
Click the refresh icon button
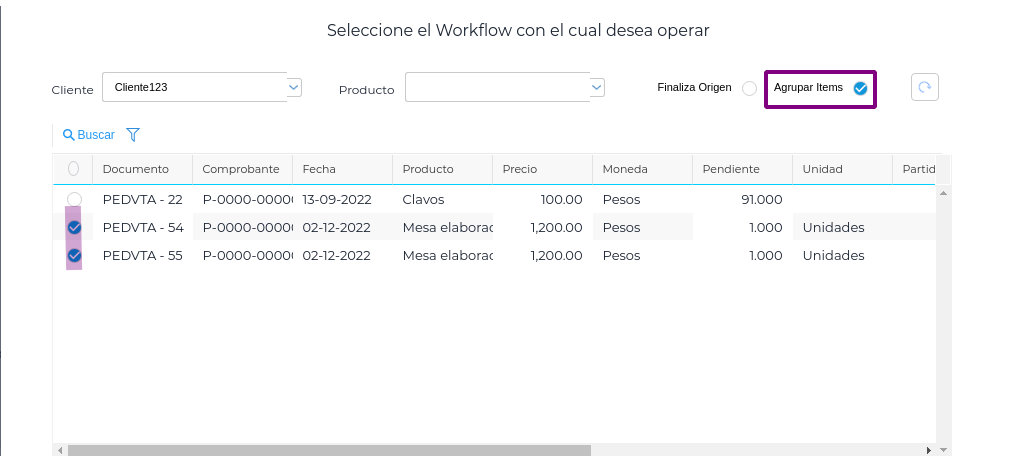(x=925, y=88)
